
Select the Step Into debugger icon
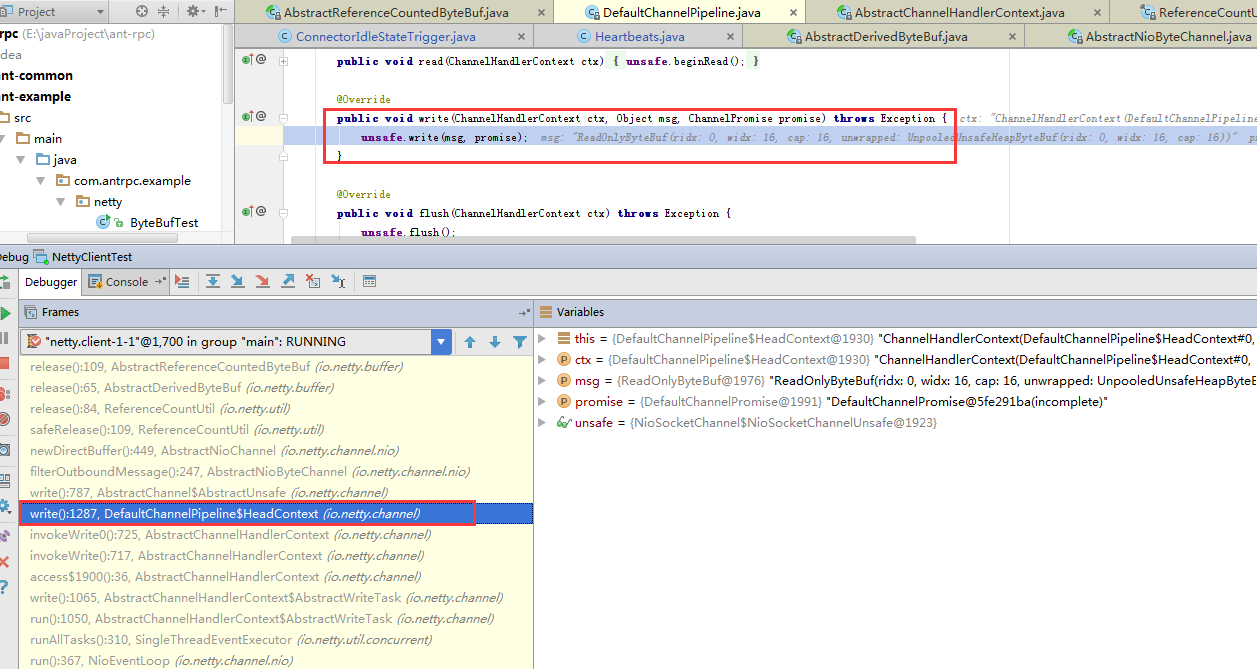point(237,282)
